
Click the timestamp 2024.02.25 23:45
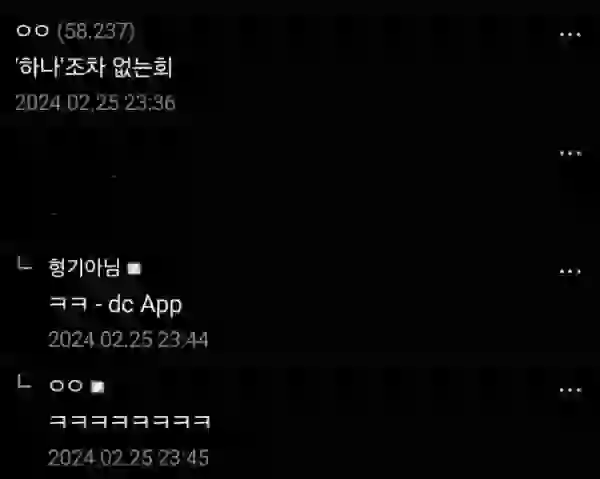pos(128,458)
